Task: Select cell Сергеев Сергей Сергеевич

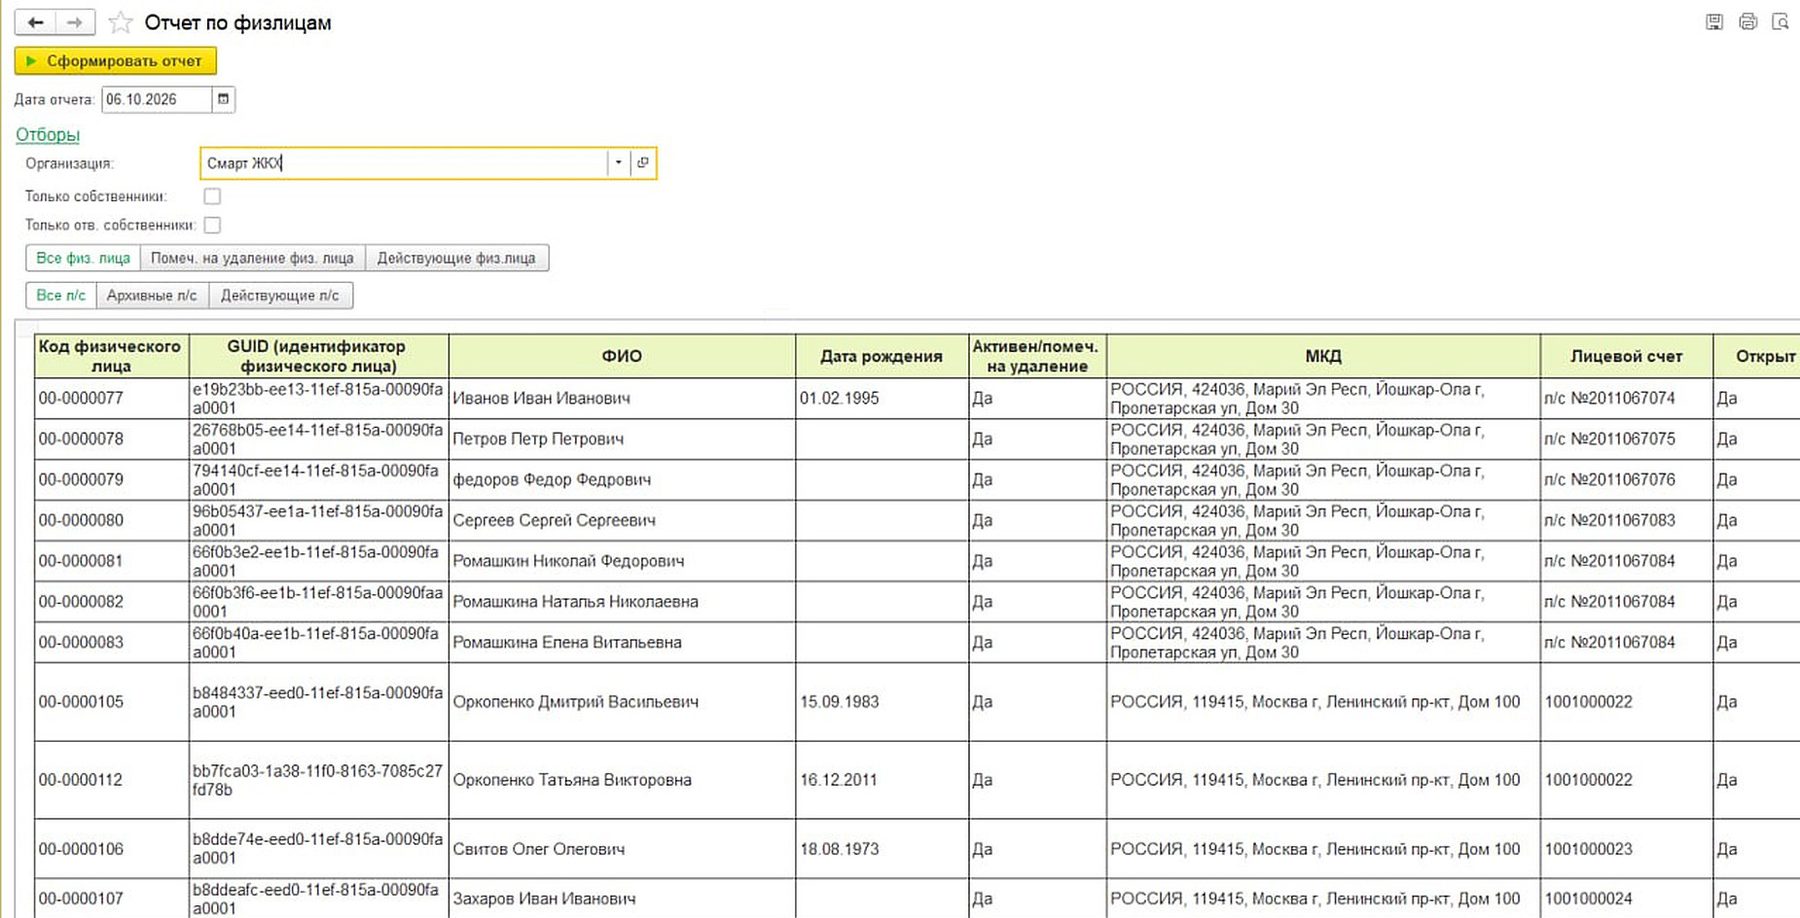Action: 622,520
